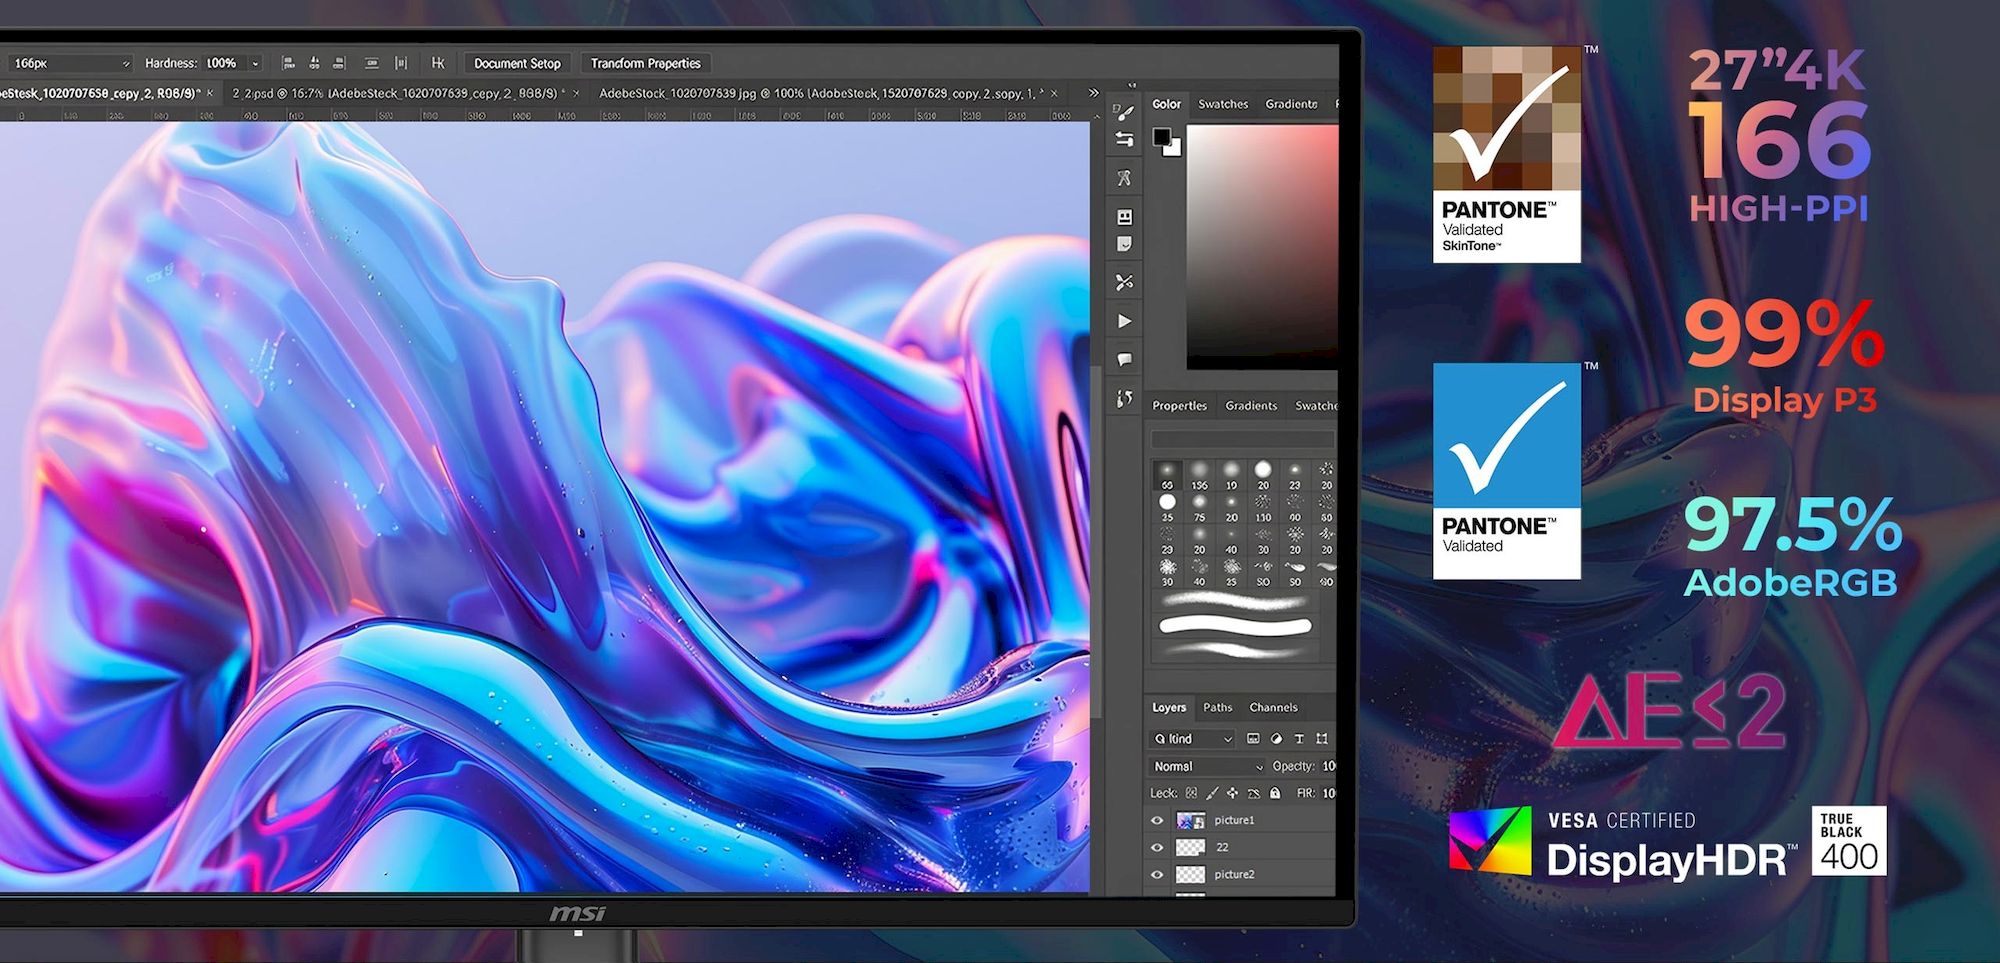Image resolution: width=2000 pixels, height=963 pixels.
Task: Hide the picture2 layer
Action: [x=1157, y=874]
